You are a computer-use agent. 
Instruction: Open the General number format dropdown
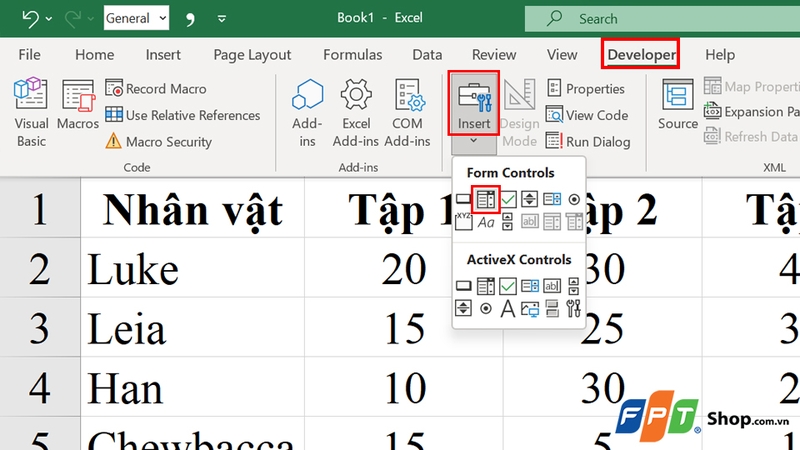click(x=136, y=18)
